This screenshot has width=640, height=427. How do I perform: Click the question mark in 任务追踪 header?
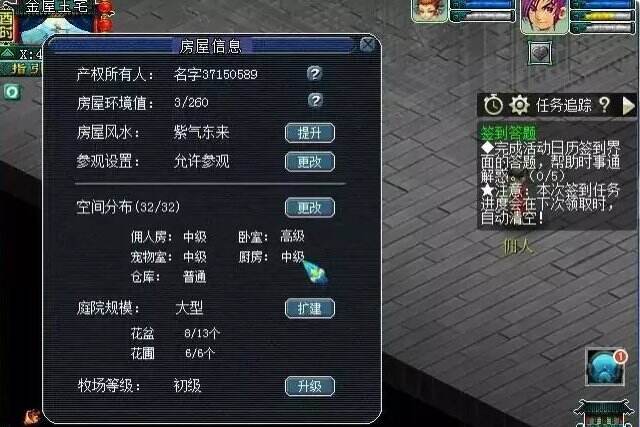604,105
